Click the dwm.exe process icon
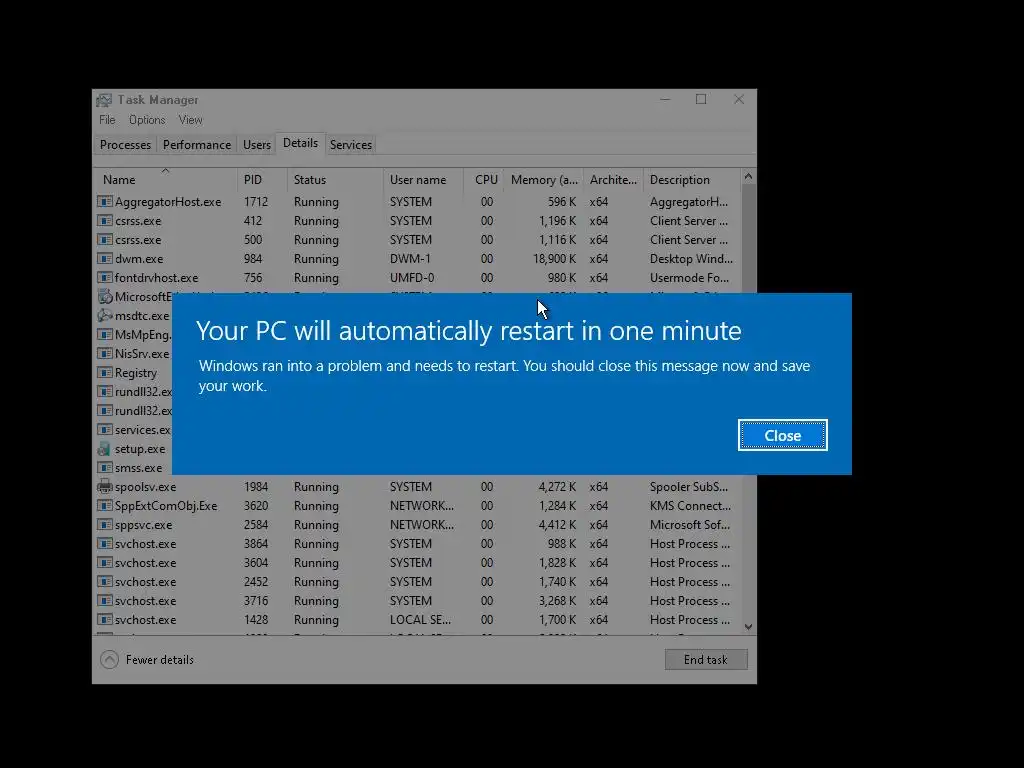 [104, 259]
